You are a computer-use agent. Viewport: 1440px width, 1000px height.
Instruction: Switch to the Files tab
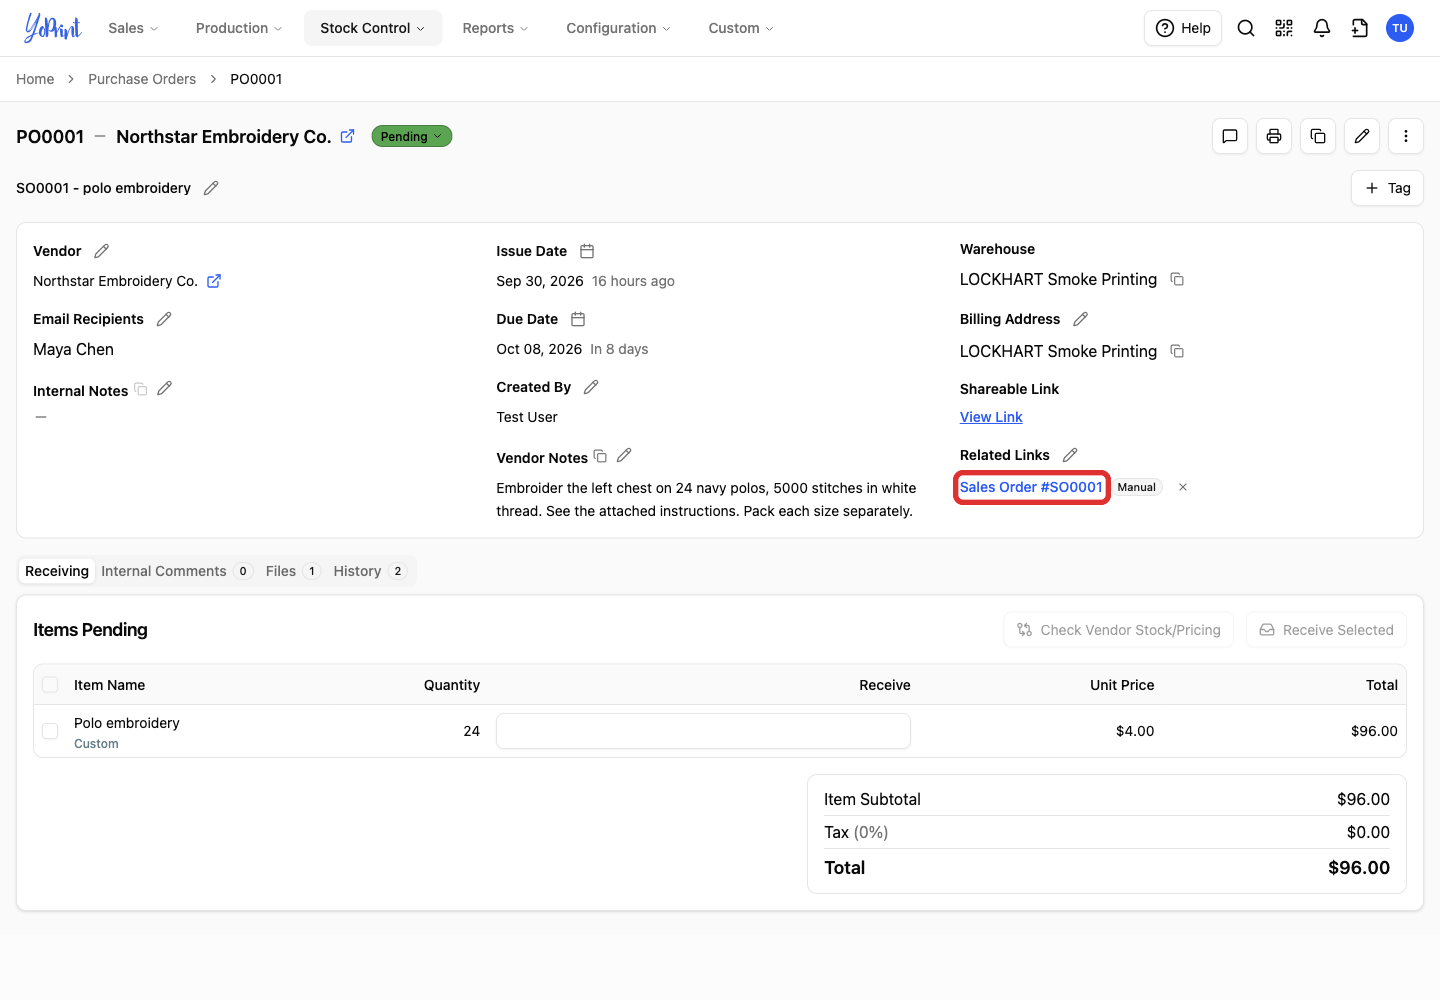click(292, 571)
